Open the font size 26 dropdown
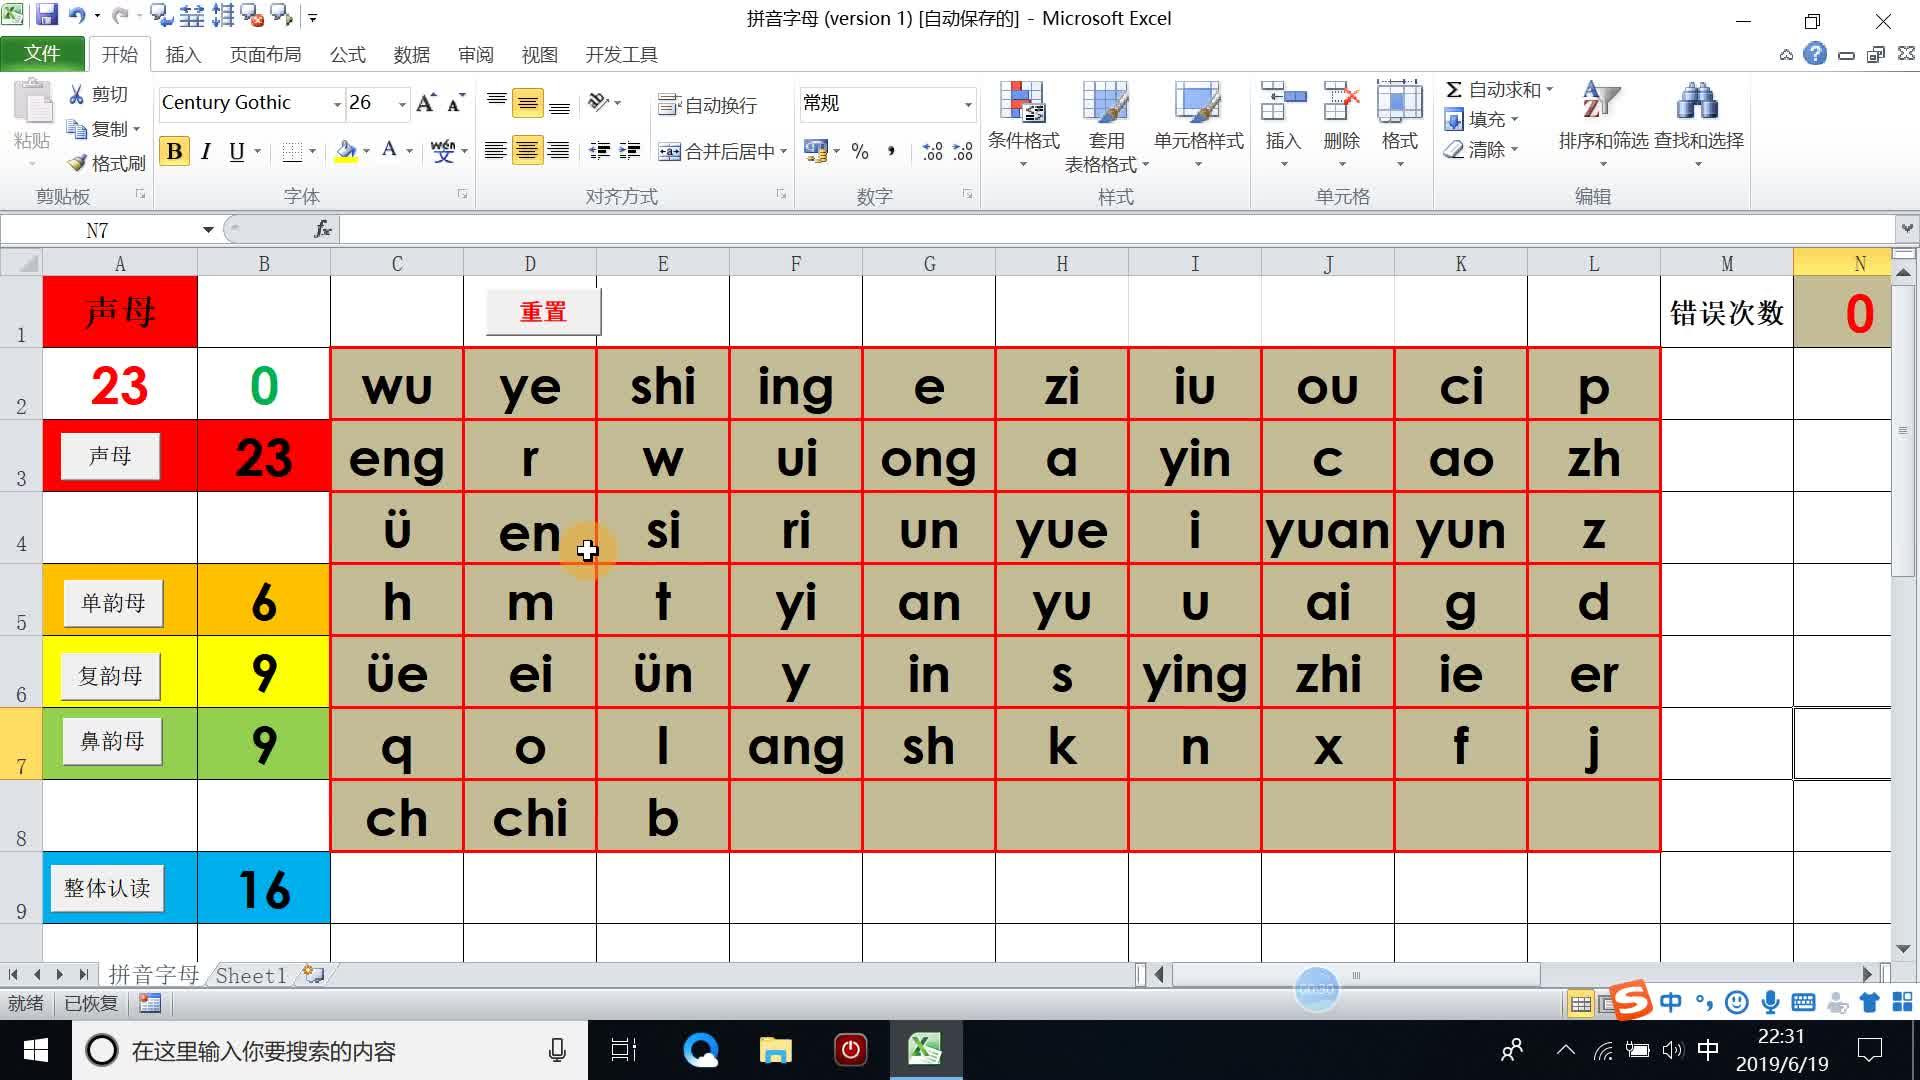The image size is (1920, 1080). pyautogui.click(x=402, y=103)
